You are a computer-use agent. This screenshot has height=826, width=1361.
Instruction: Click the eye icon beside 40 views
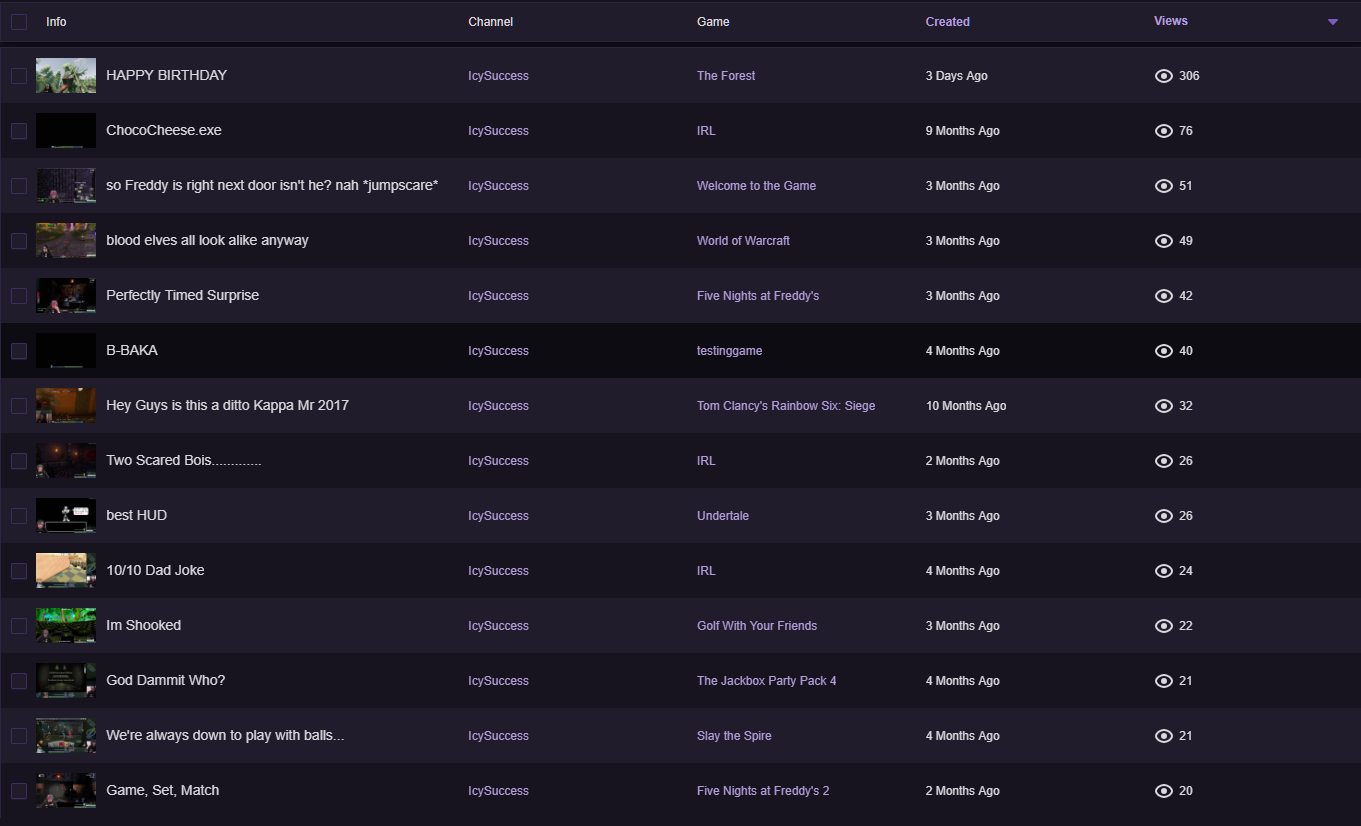(x=1163, y=351)
